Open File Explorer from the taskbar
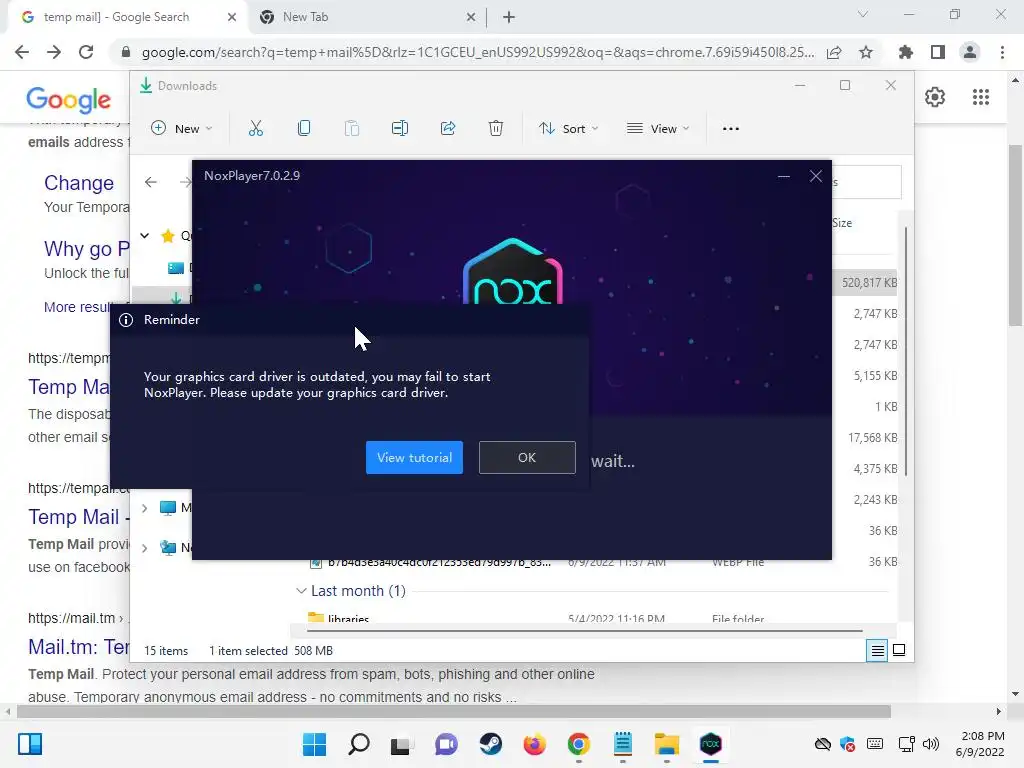This screenshot has height=768, width=1024. pos(667,744)
